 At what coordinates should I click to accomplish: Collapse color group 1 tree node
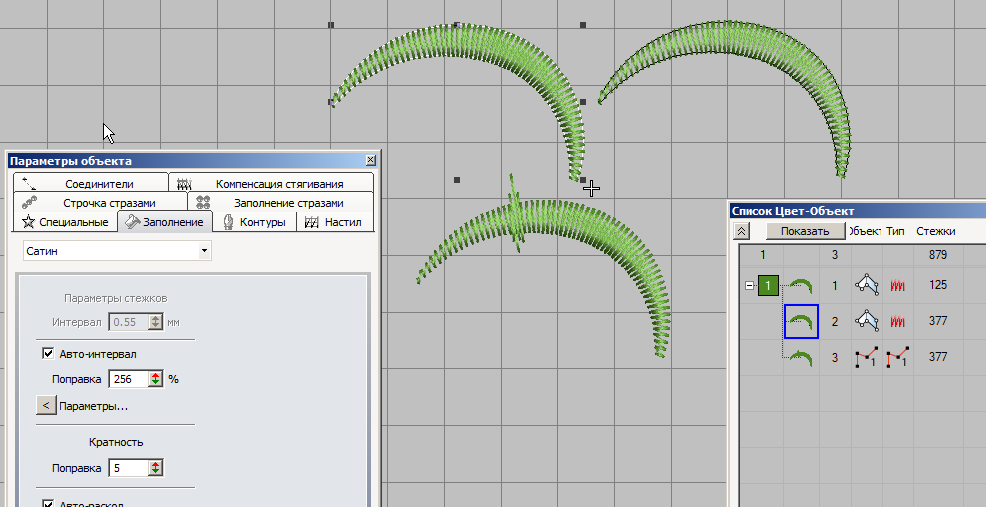(x=748, y=286)
